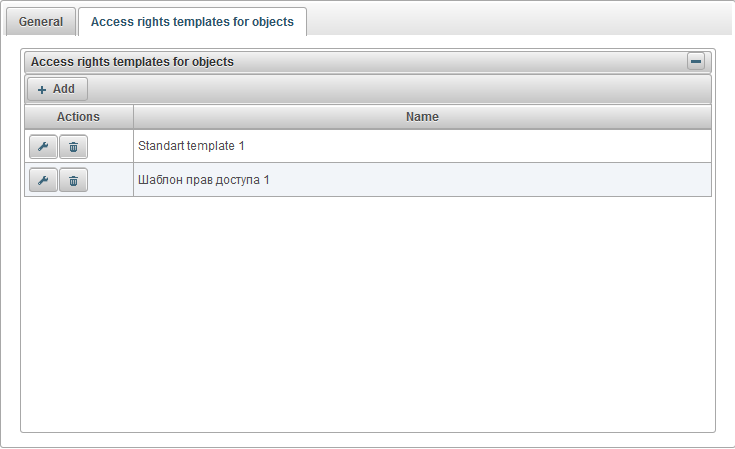Screen dimensions: 735x449
Task: Select the Шаблон прав доступа 1 row name
Action: click(x=204, y=180)
